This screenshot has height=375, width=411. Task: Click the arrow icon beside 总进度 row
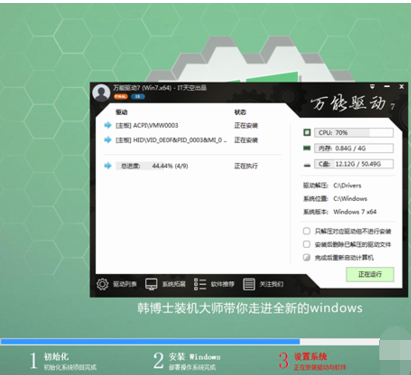[x=108, y=166]
